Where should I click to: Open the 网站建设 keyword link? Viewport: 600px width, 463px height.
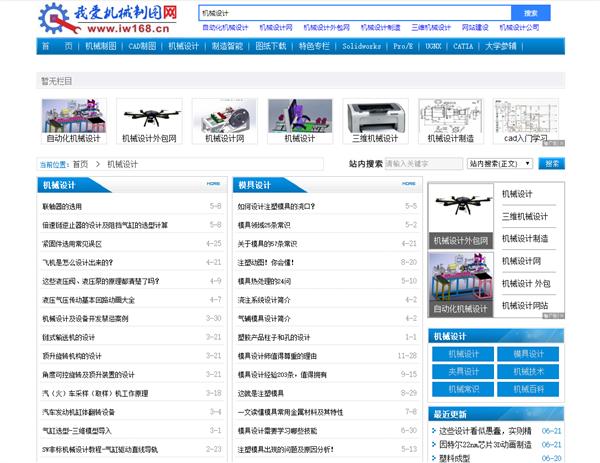click(x=475, y=28)
